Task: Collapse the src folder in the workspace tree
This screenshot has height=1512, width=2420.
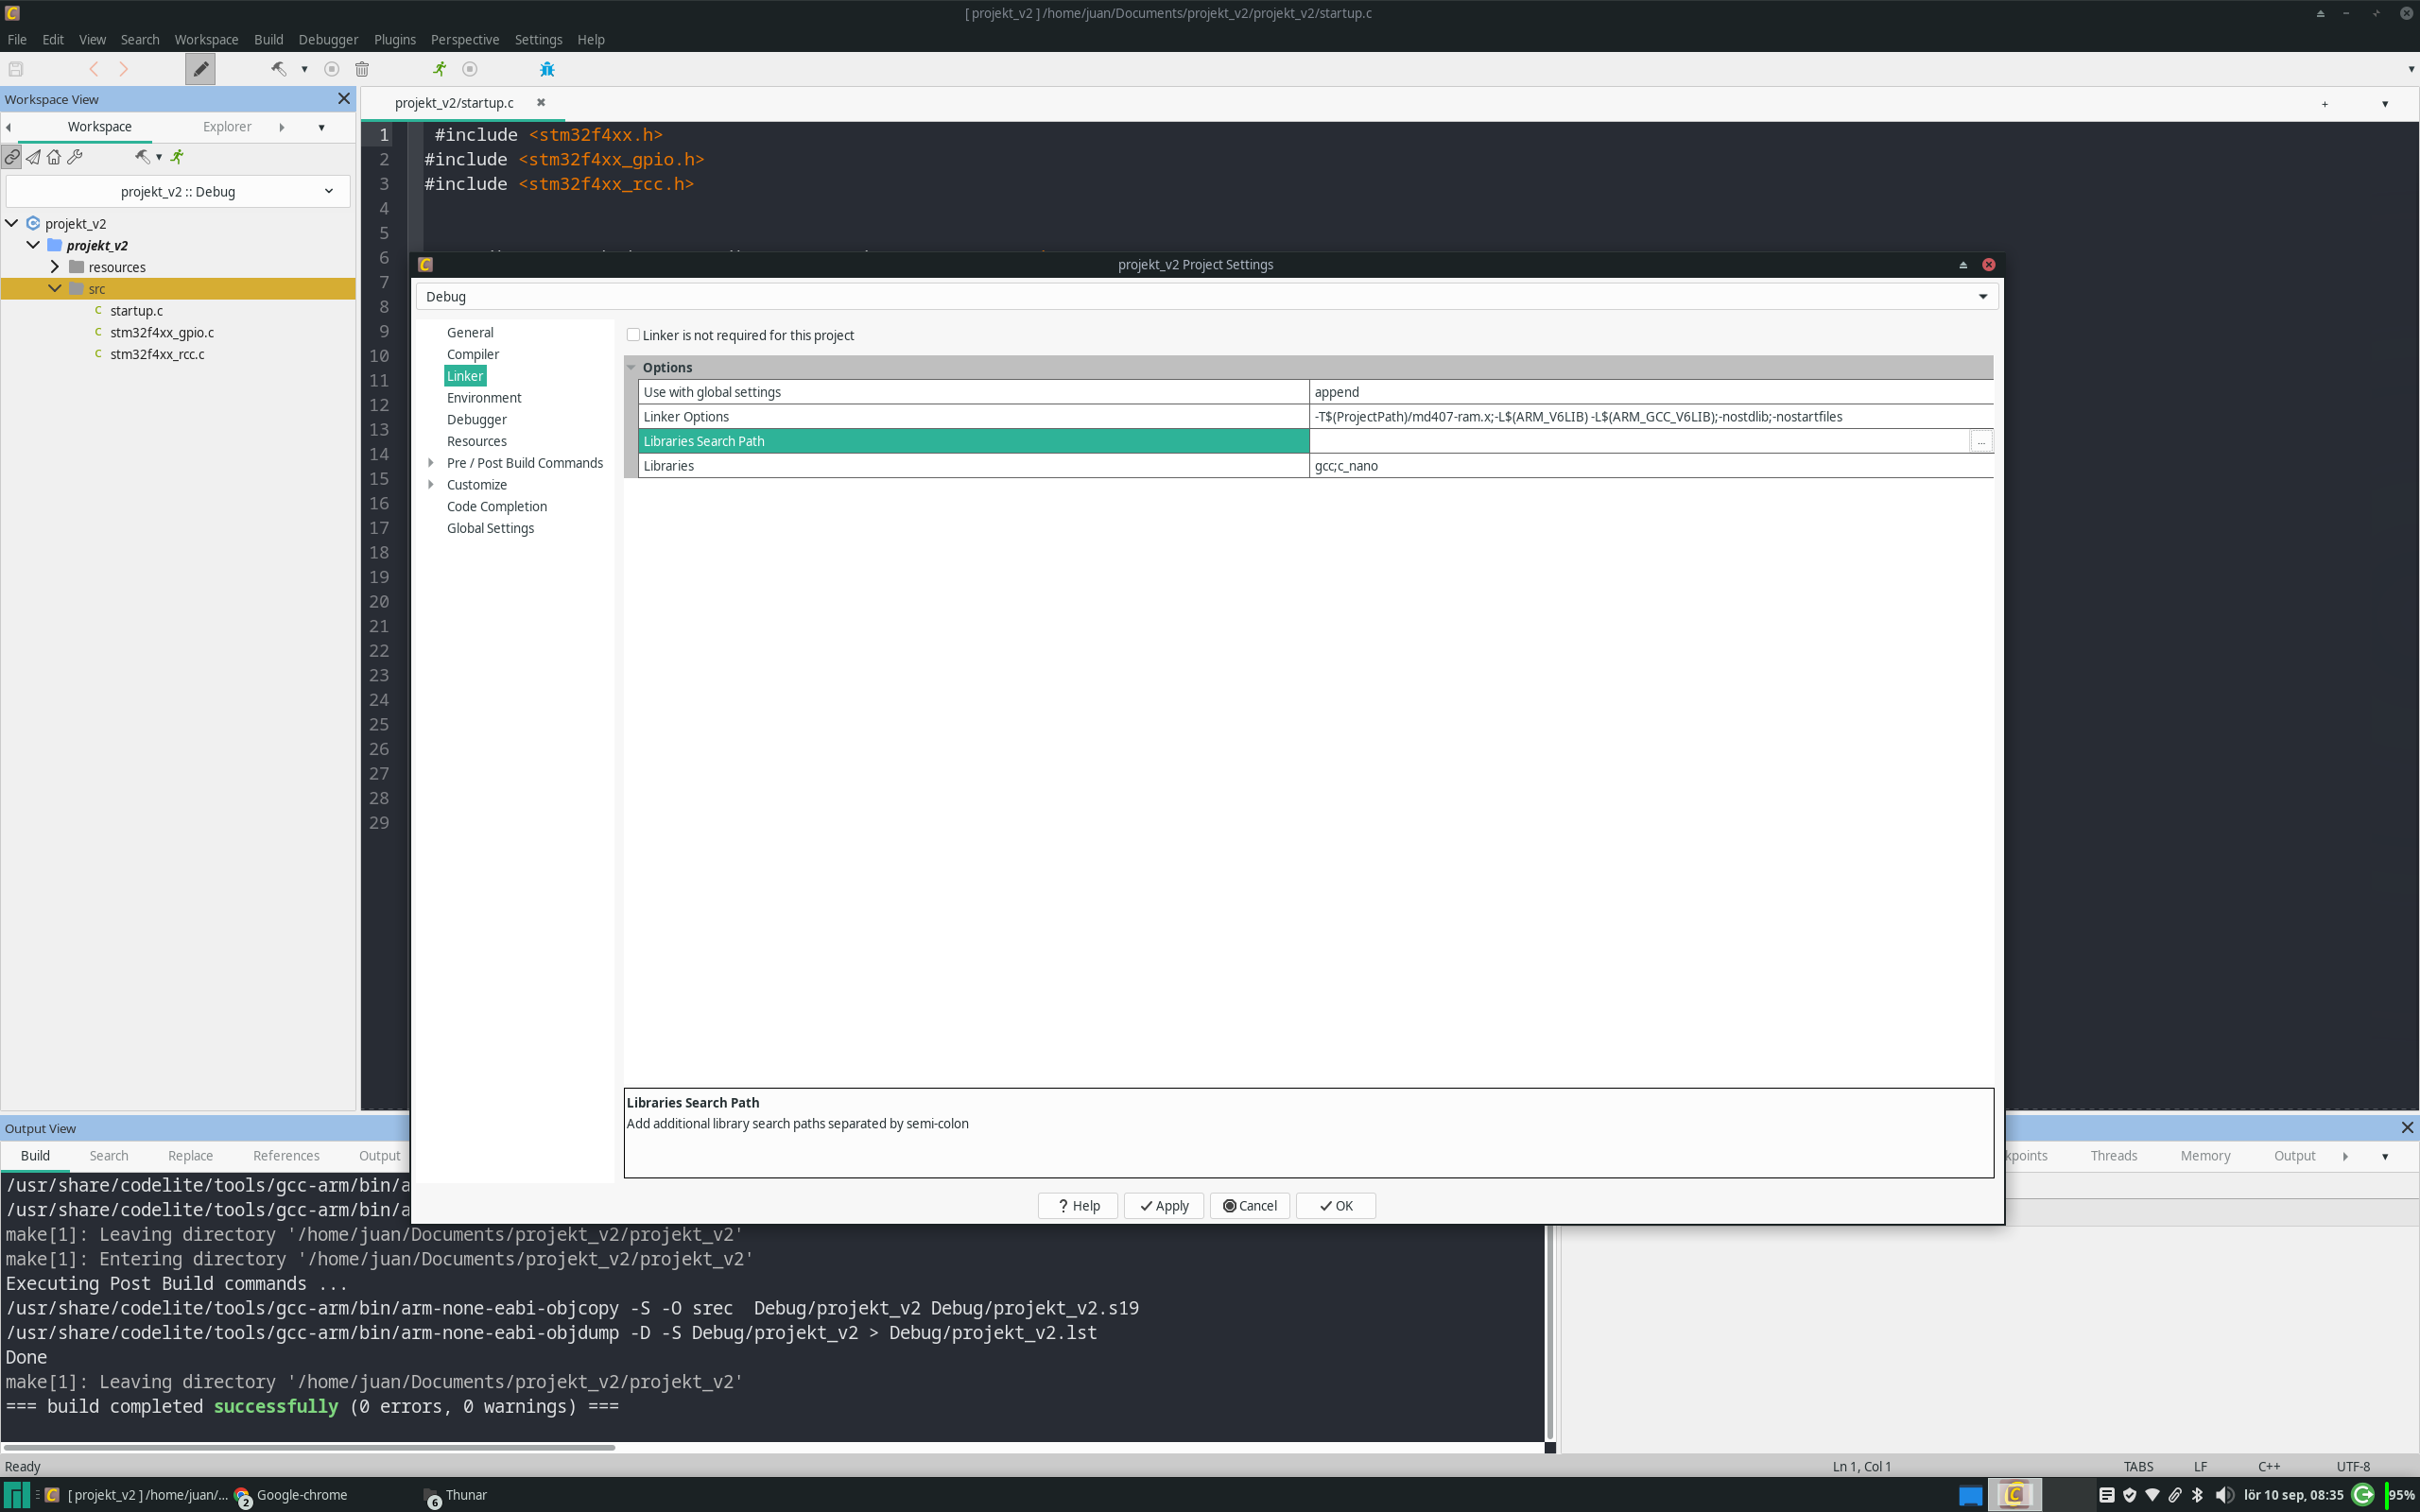Action: (56, 288)
